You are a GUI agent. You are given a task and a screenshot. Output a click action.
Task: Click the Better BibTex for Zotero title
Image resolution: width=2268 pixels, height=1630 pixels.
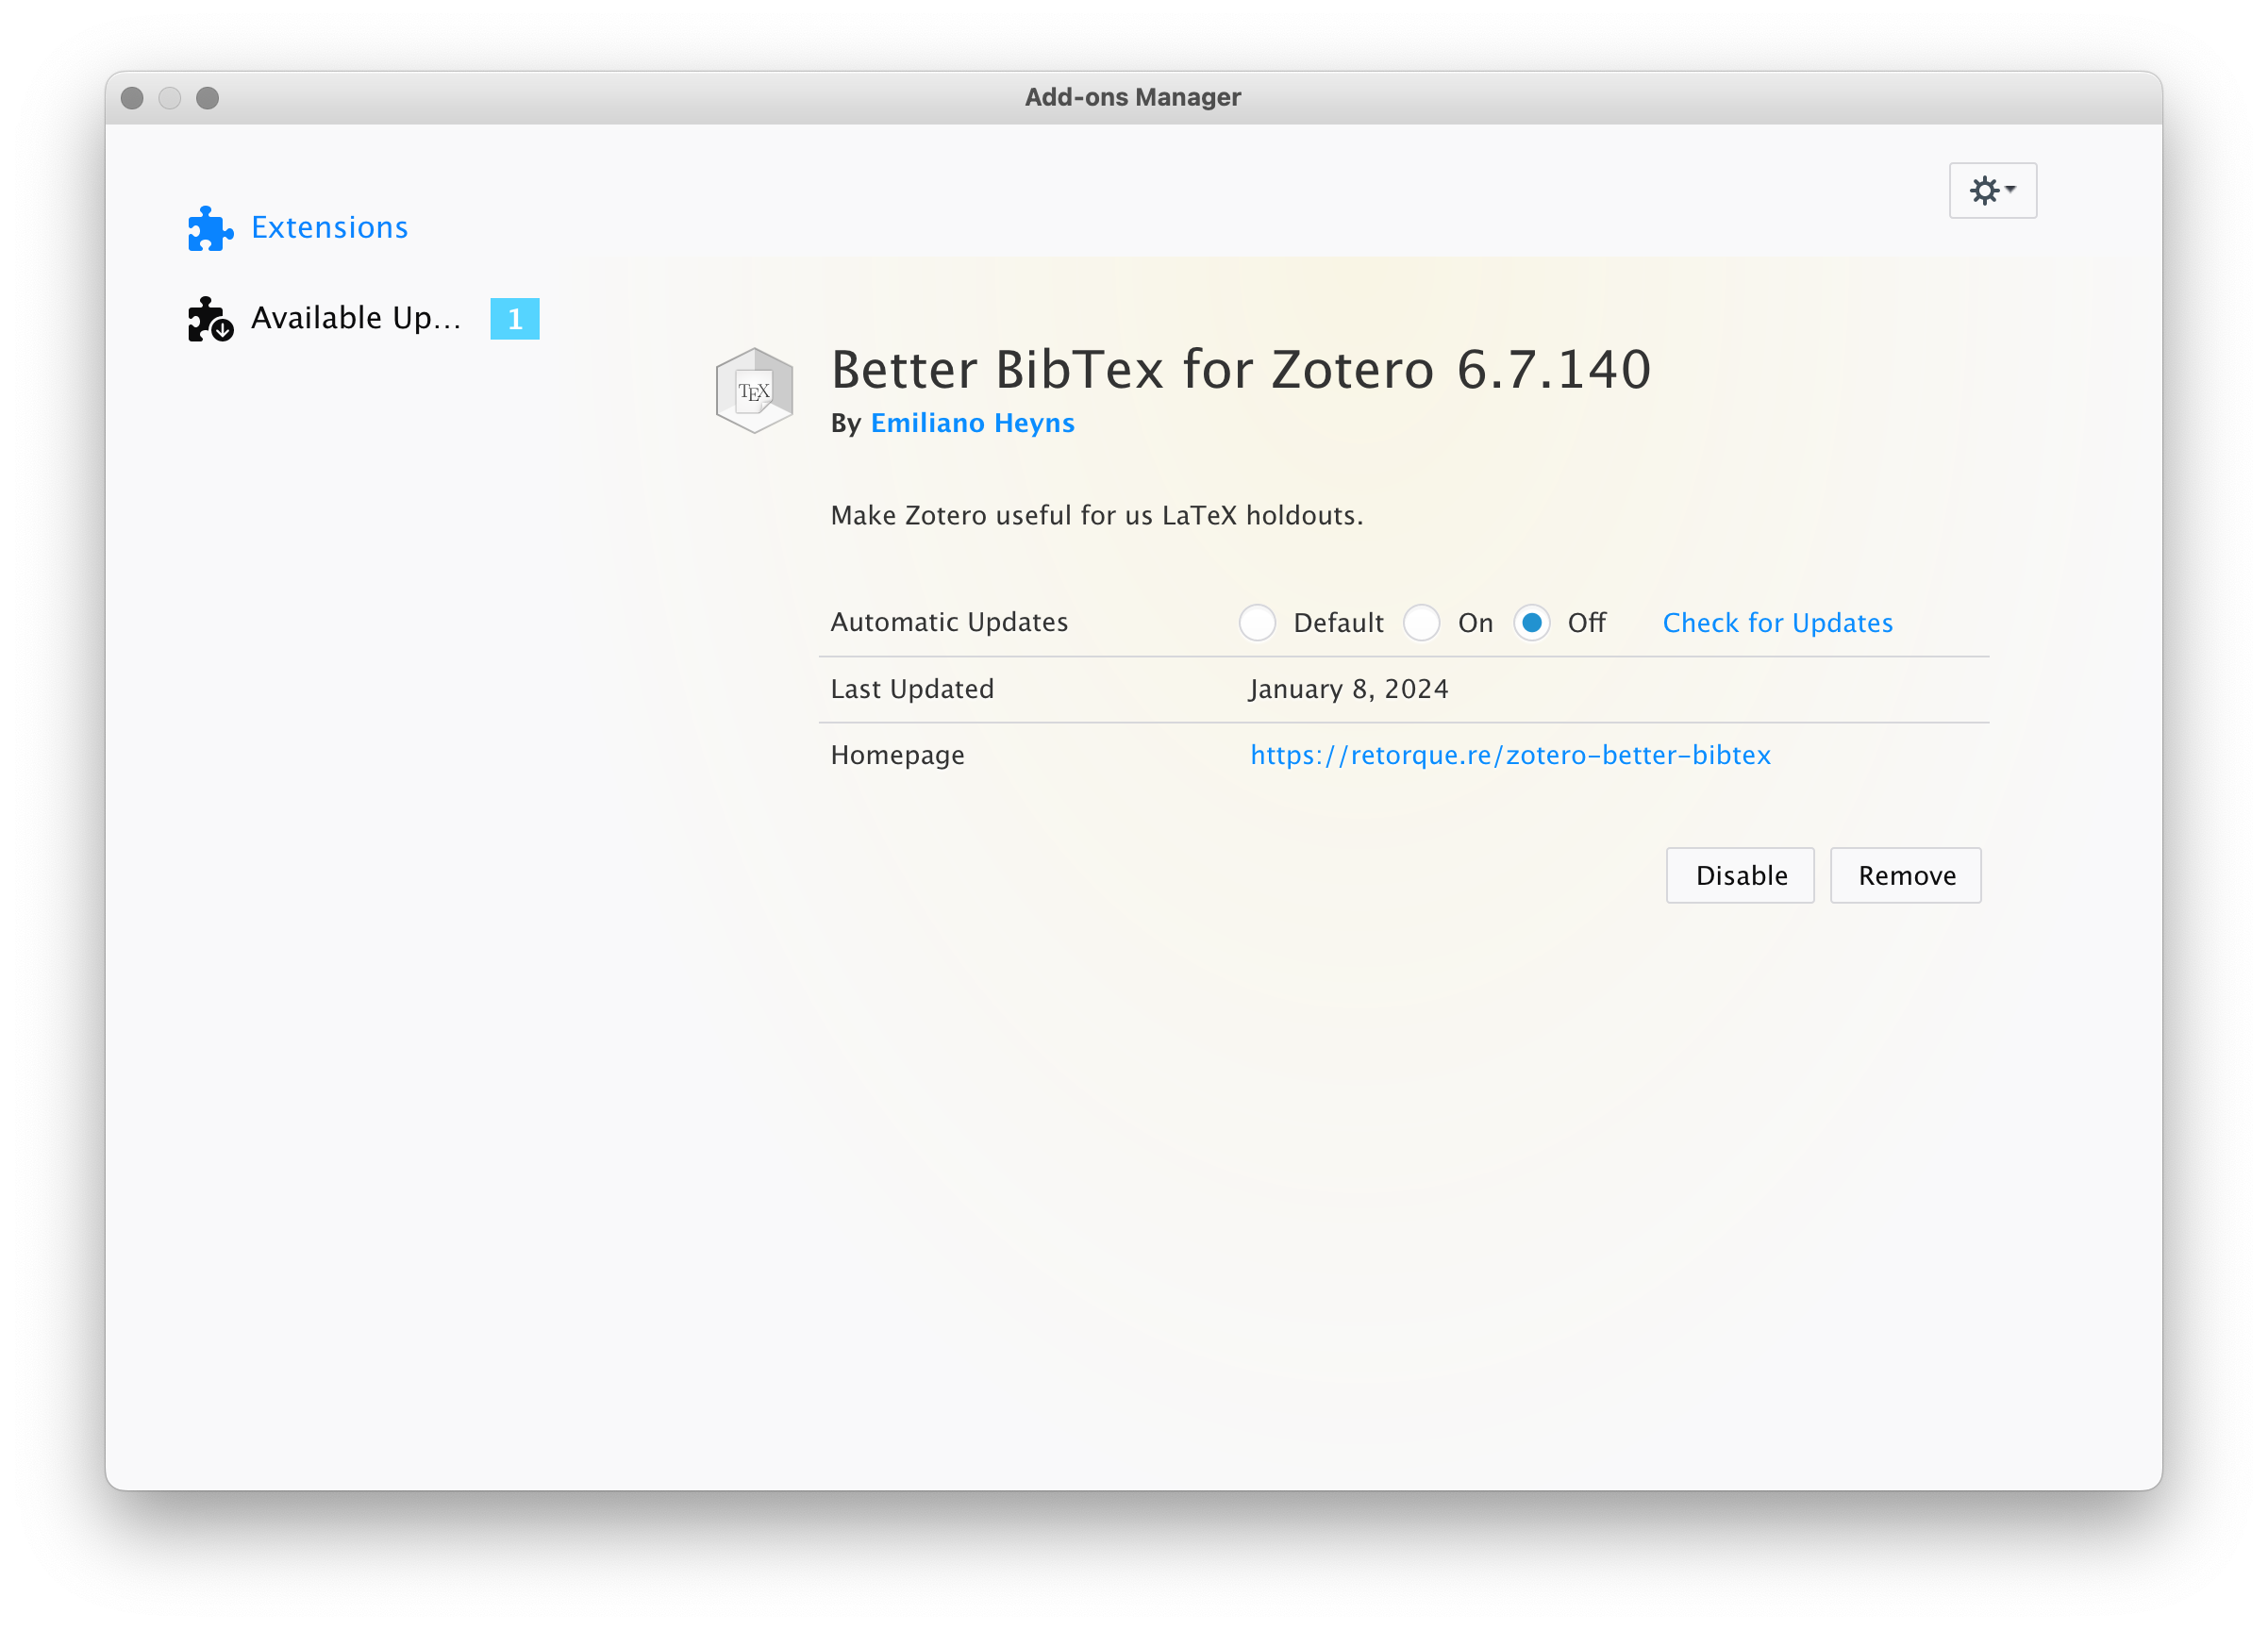pos(1240,369)
